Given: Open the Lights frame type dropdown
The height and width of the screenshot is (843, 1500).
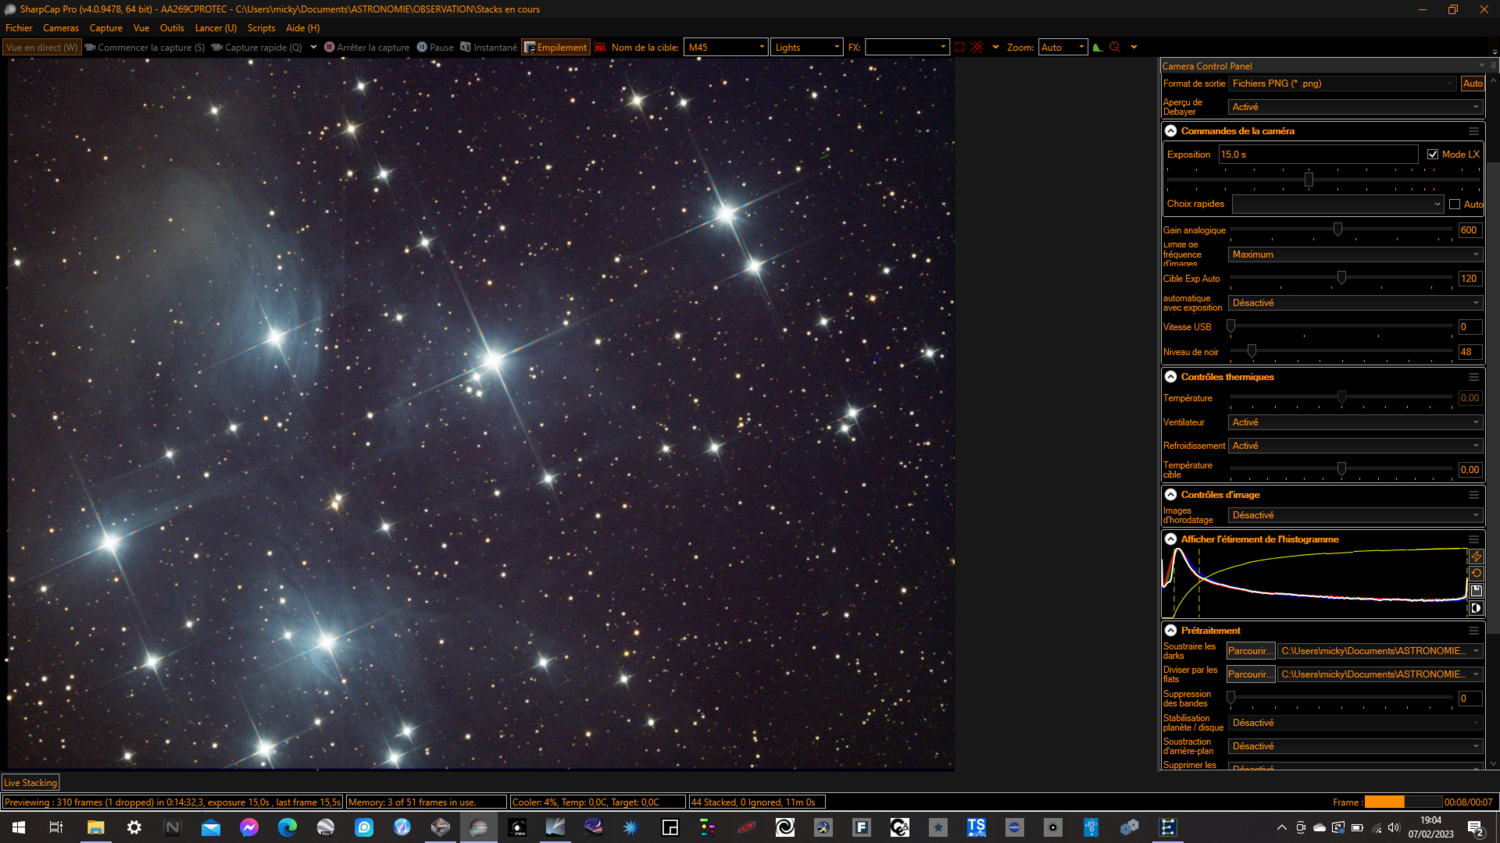Looking at the screenshot, I should (x=836, y=46).
